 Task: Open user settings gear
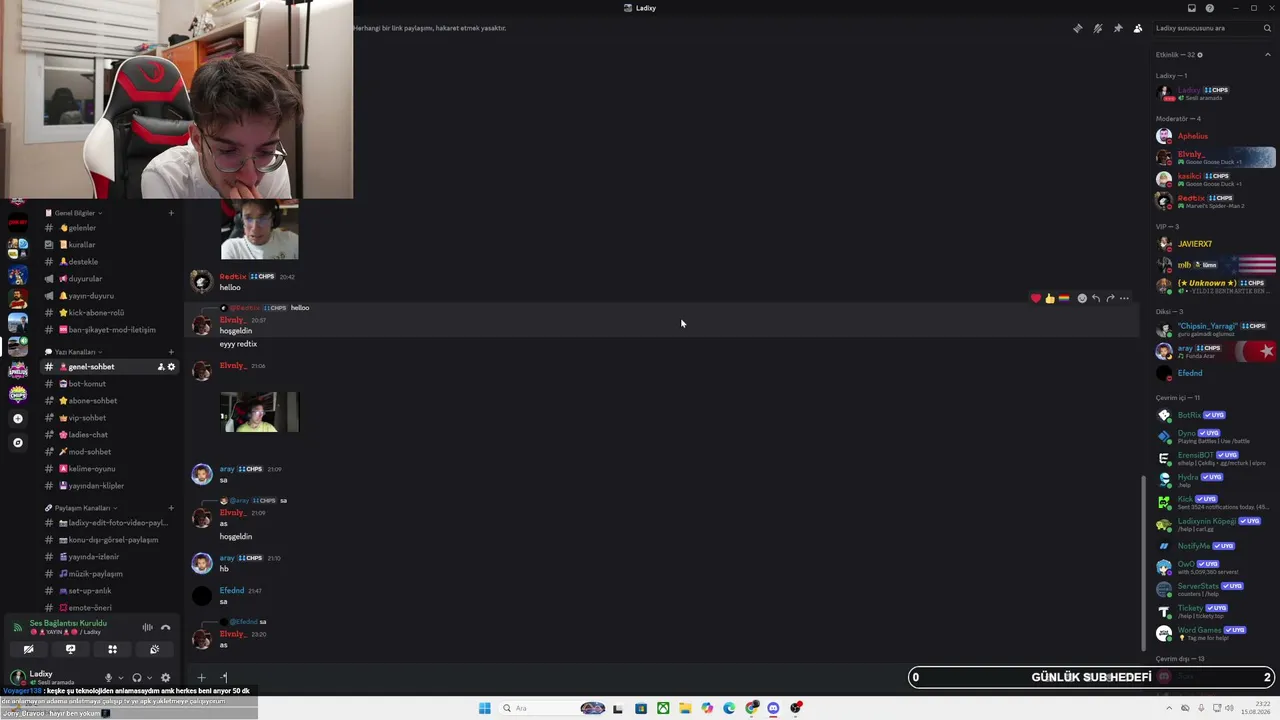166,678
